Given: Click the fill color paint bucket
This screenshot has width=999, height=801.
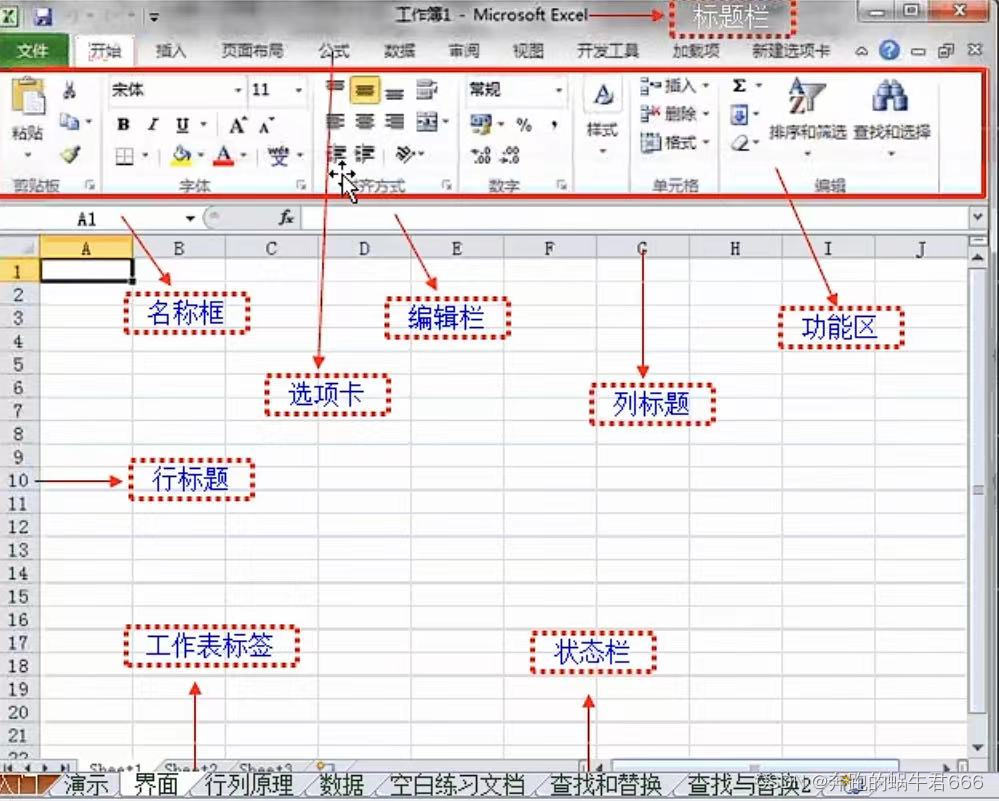Looking at the screenshot, I should click(182, 155).
